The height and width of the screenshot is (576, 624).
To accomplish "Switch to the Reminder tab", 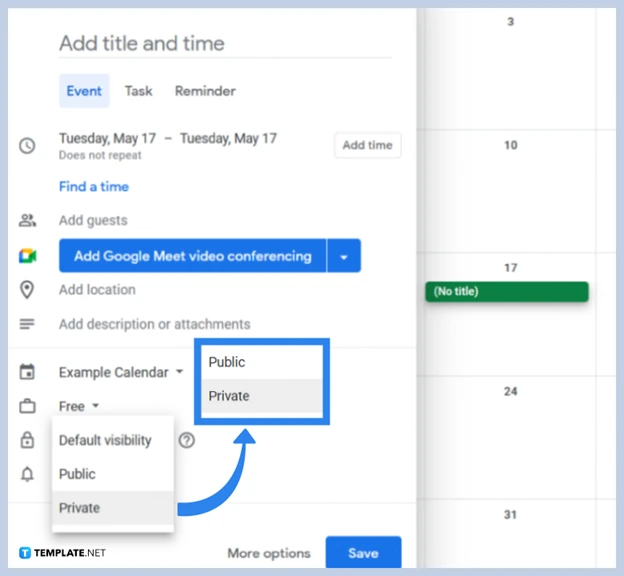I will point(205,91).
